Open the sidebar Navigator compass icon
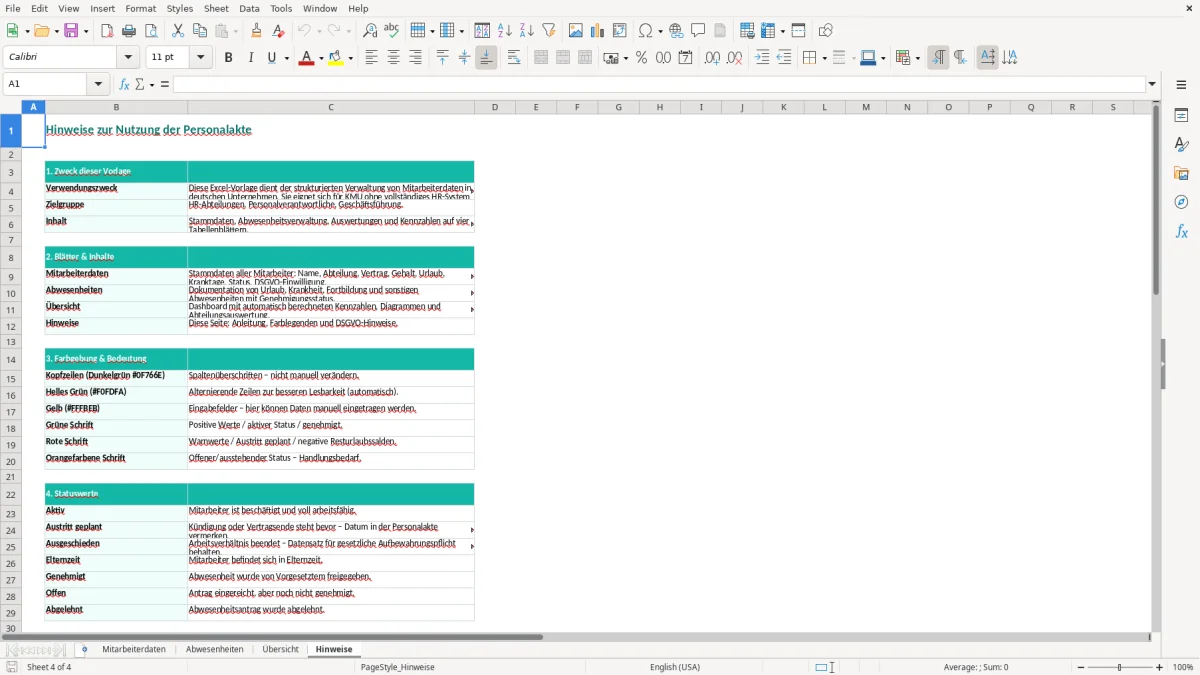This screenshot has width=1200, height=675. pos(1181,202)
